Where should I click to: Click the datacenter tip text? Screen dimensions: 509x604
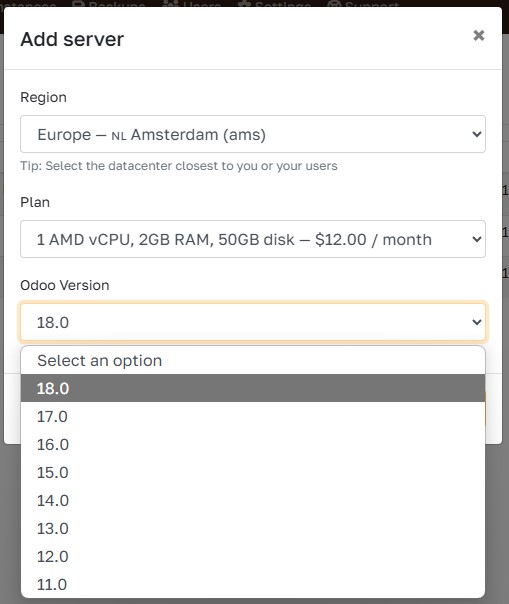tap(179, 166)
